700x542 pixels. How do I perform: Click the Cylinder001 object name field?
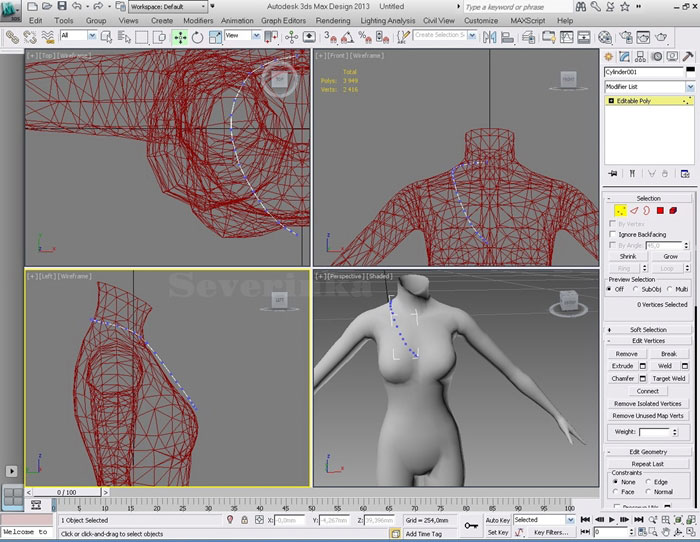642,72
